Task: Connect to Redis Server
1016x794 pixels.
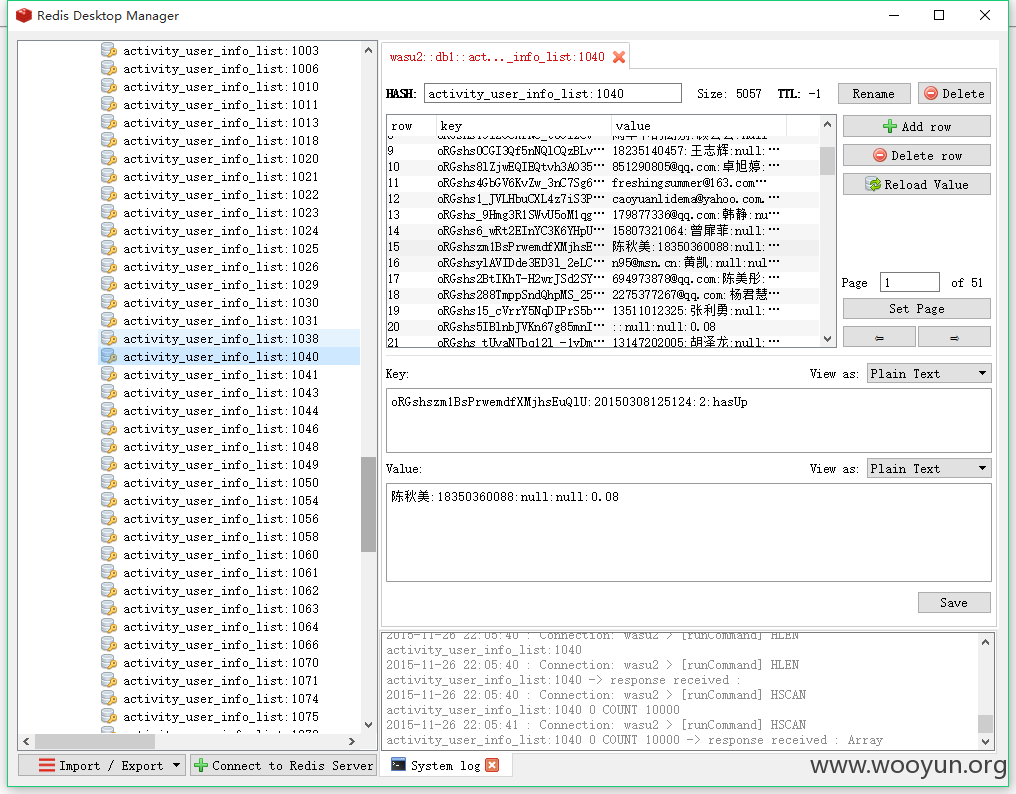Action: (x=283, y=765)
